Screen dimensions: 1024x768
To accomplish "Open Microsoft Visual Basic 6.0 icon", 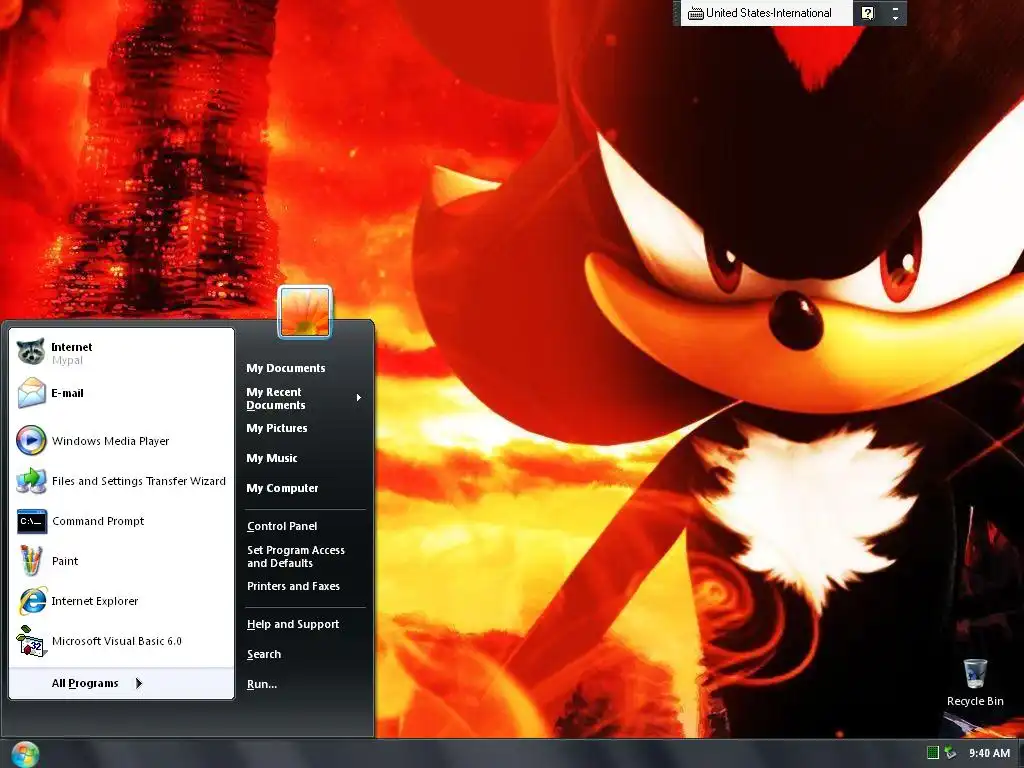I will pyautogui.click(x=31, y=641).
